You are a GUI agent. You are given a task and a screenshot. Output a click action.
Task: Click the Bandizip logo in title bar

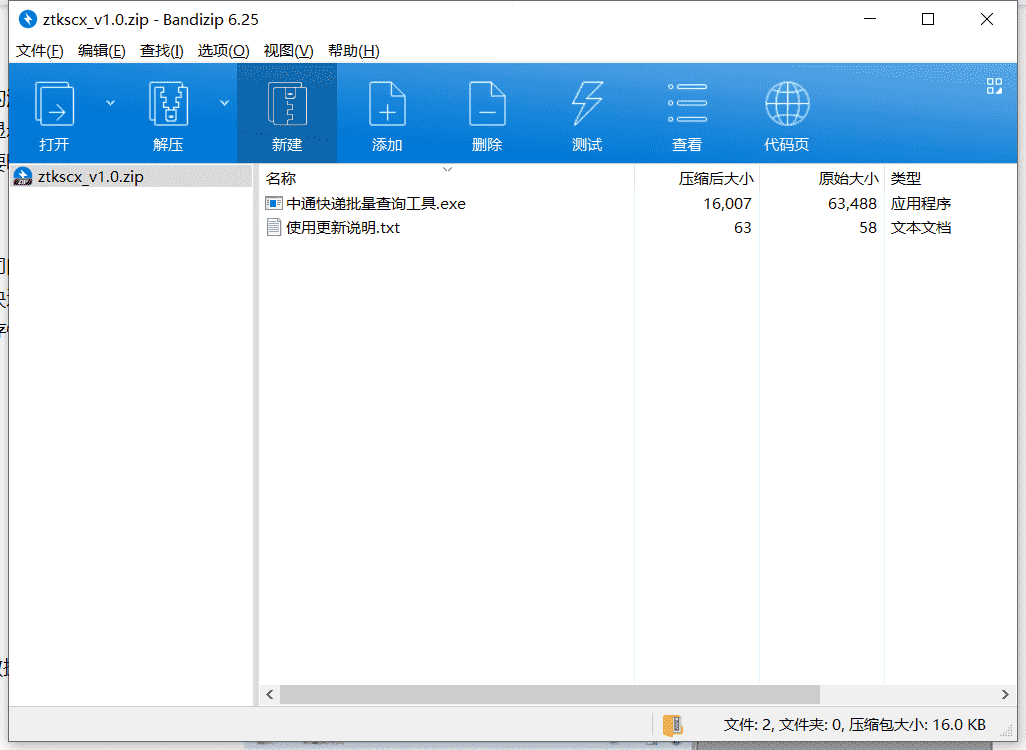(x=27, y=20)
